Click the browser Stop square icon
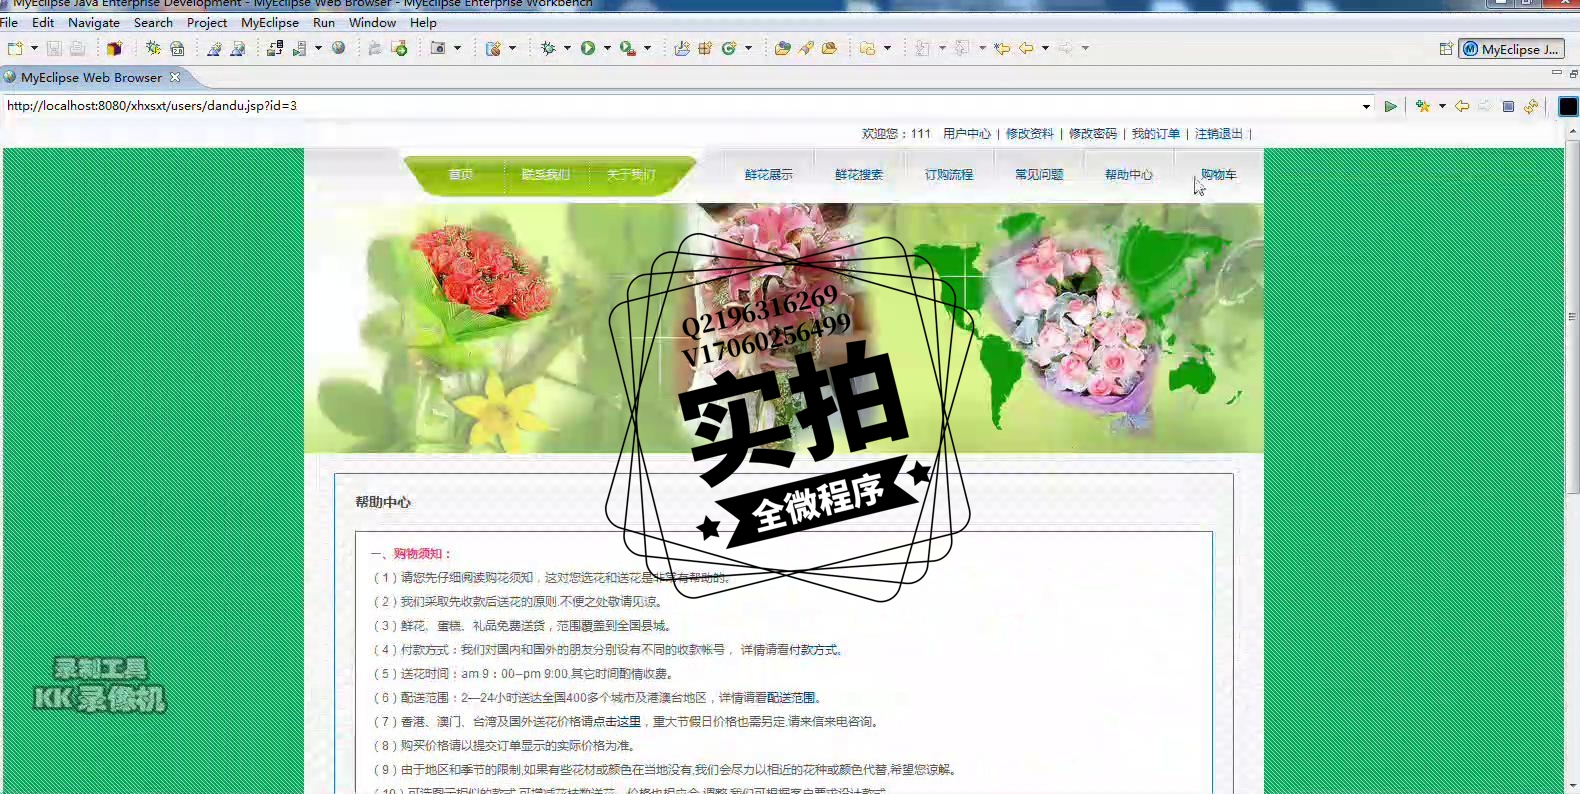This screenshot has height=794, width=1580. [1508, 106]
